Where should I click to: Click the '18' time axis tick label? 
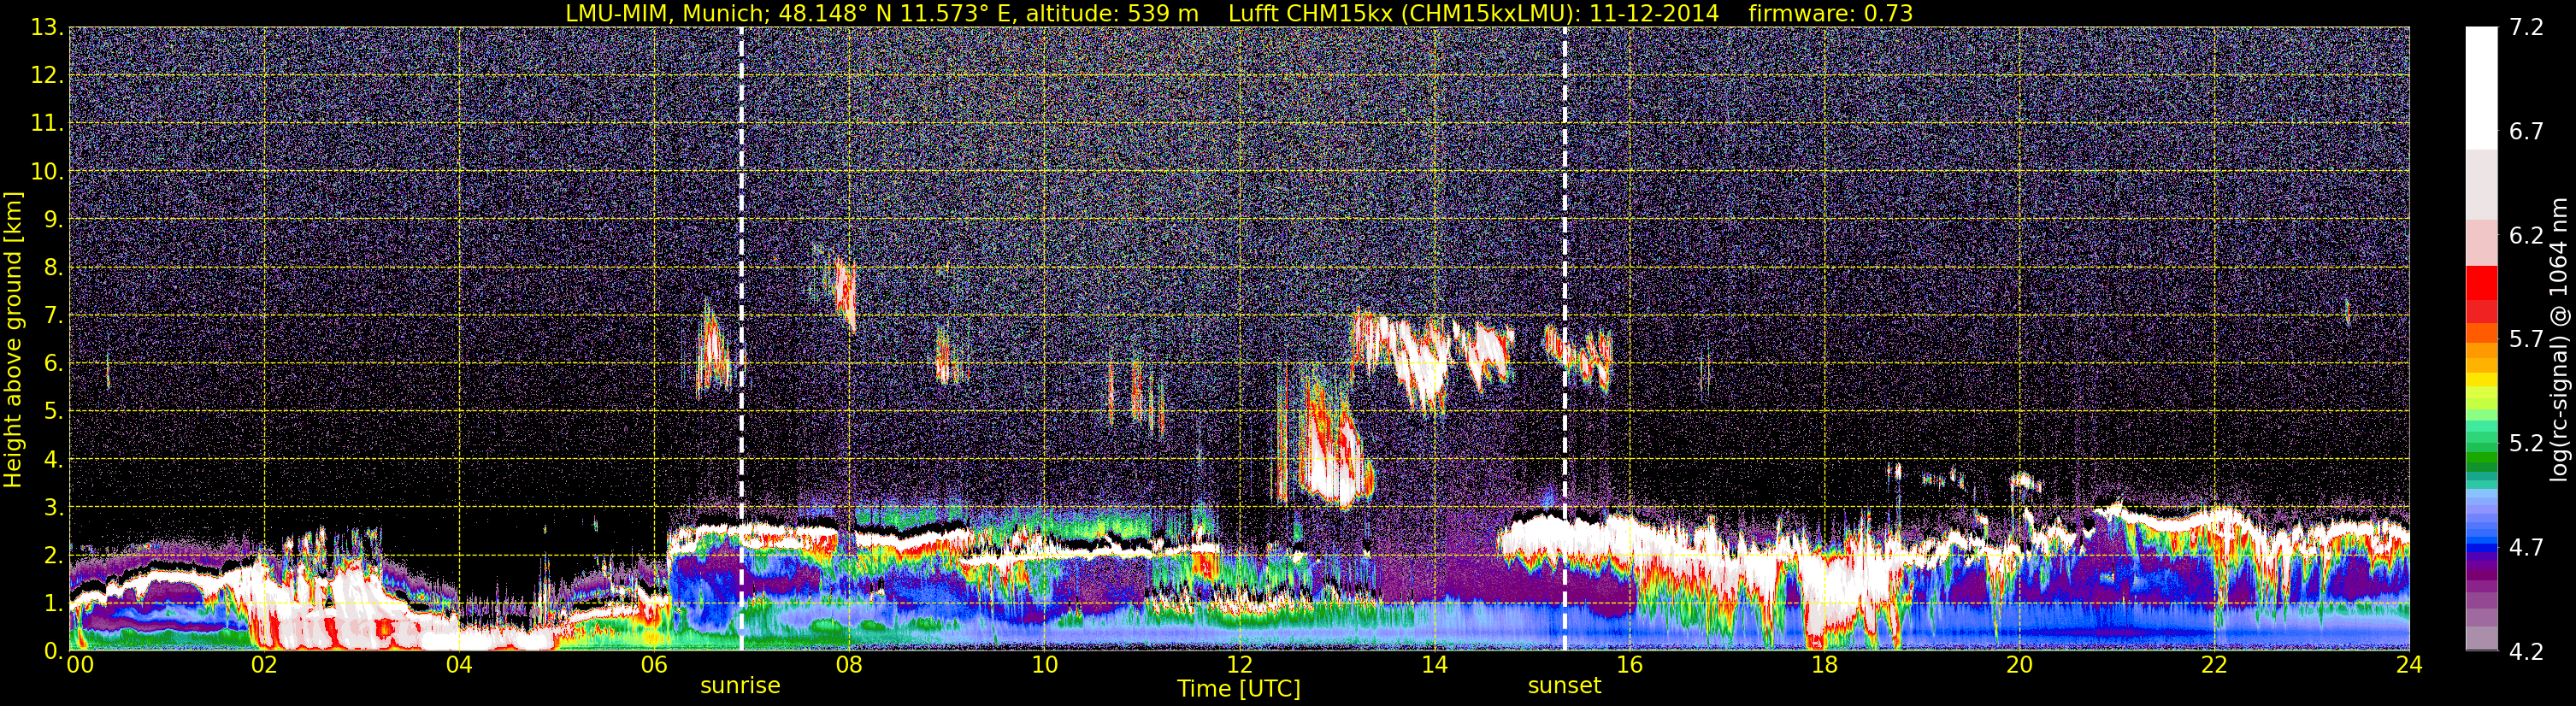[x=1824, y=666]
